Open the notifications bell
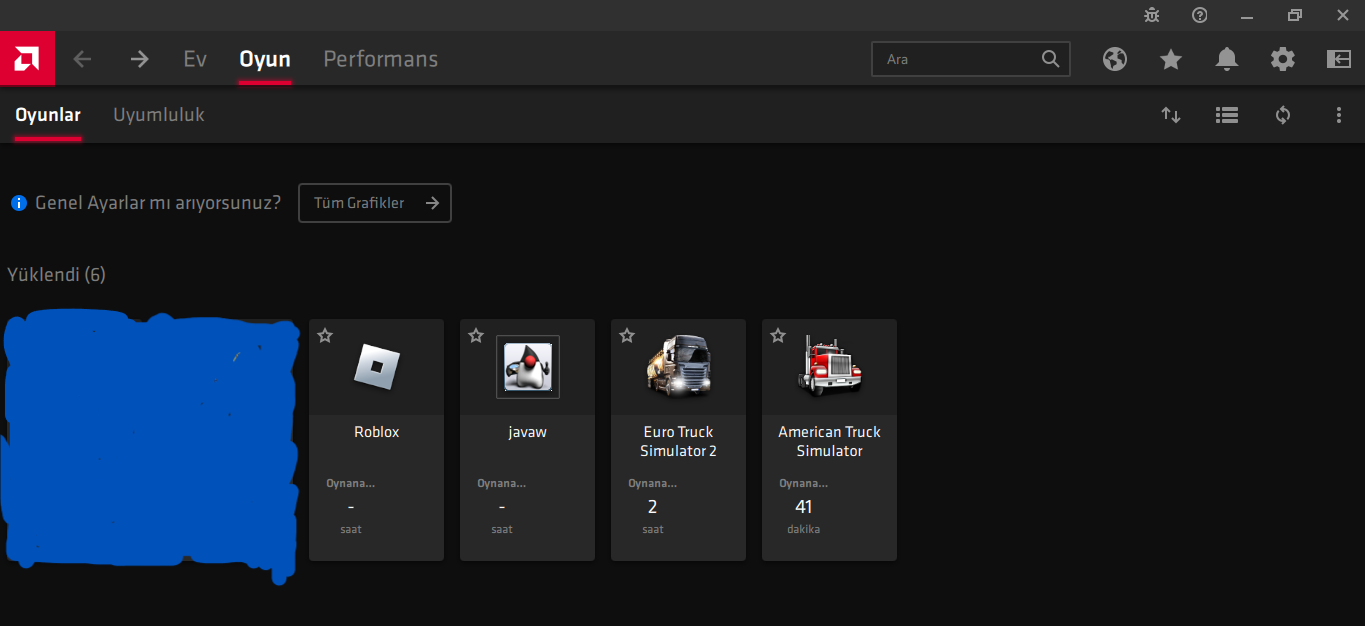The image size is (1365, 626). [1227, 59]
